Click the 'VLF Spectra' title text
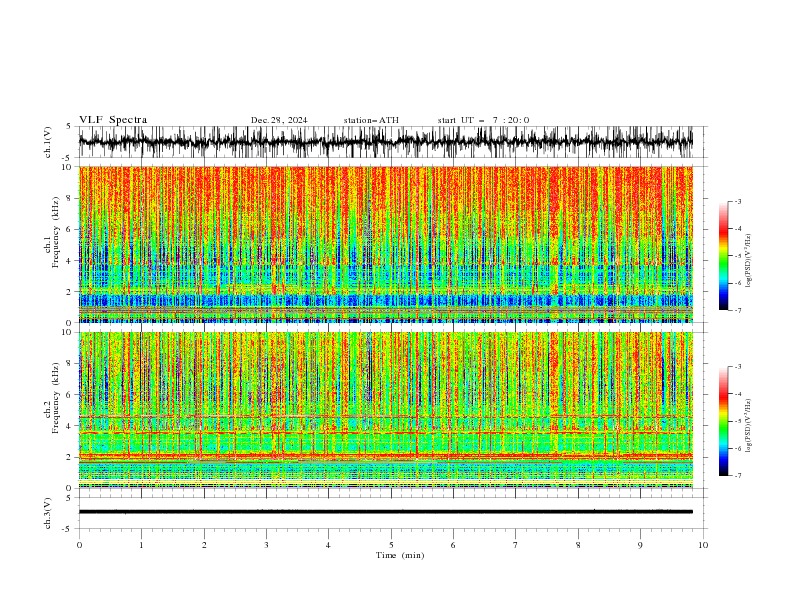Image resolution: width=792 pixels, height=612 pixels. (x=113, y=120)
